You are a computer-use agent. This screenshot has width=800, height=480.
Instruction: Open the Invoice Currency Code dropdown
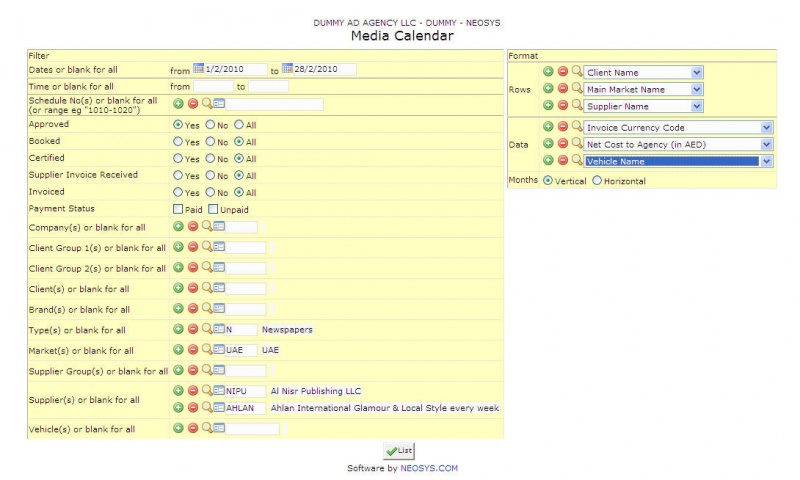pyautogui.click(x=766, y=128)
